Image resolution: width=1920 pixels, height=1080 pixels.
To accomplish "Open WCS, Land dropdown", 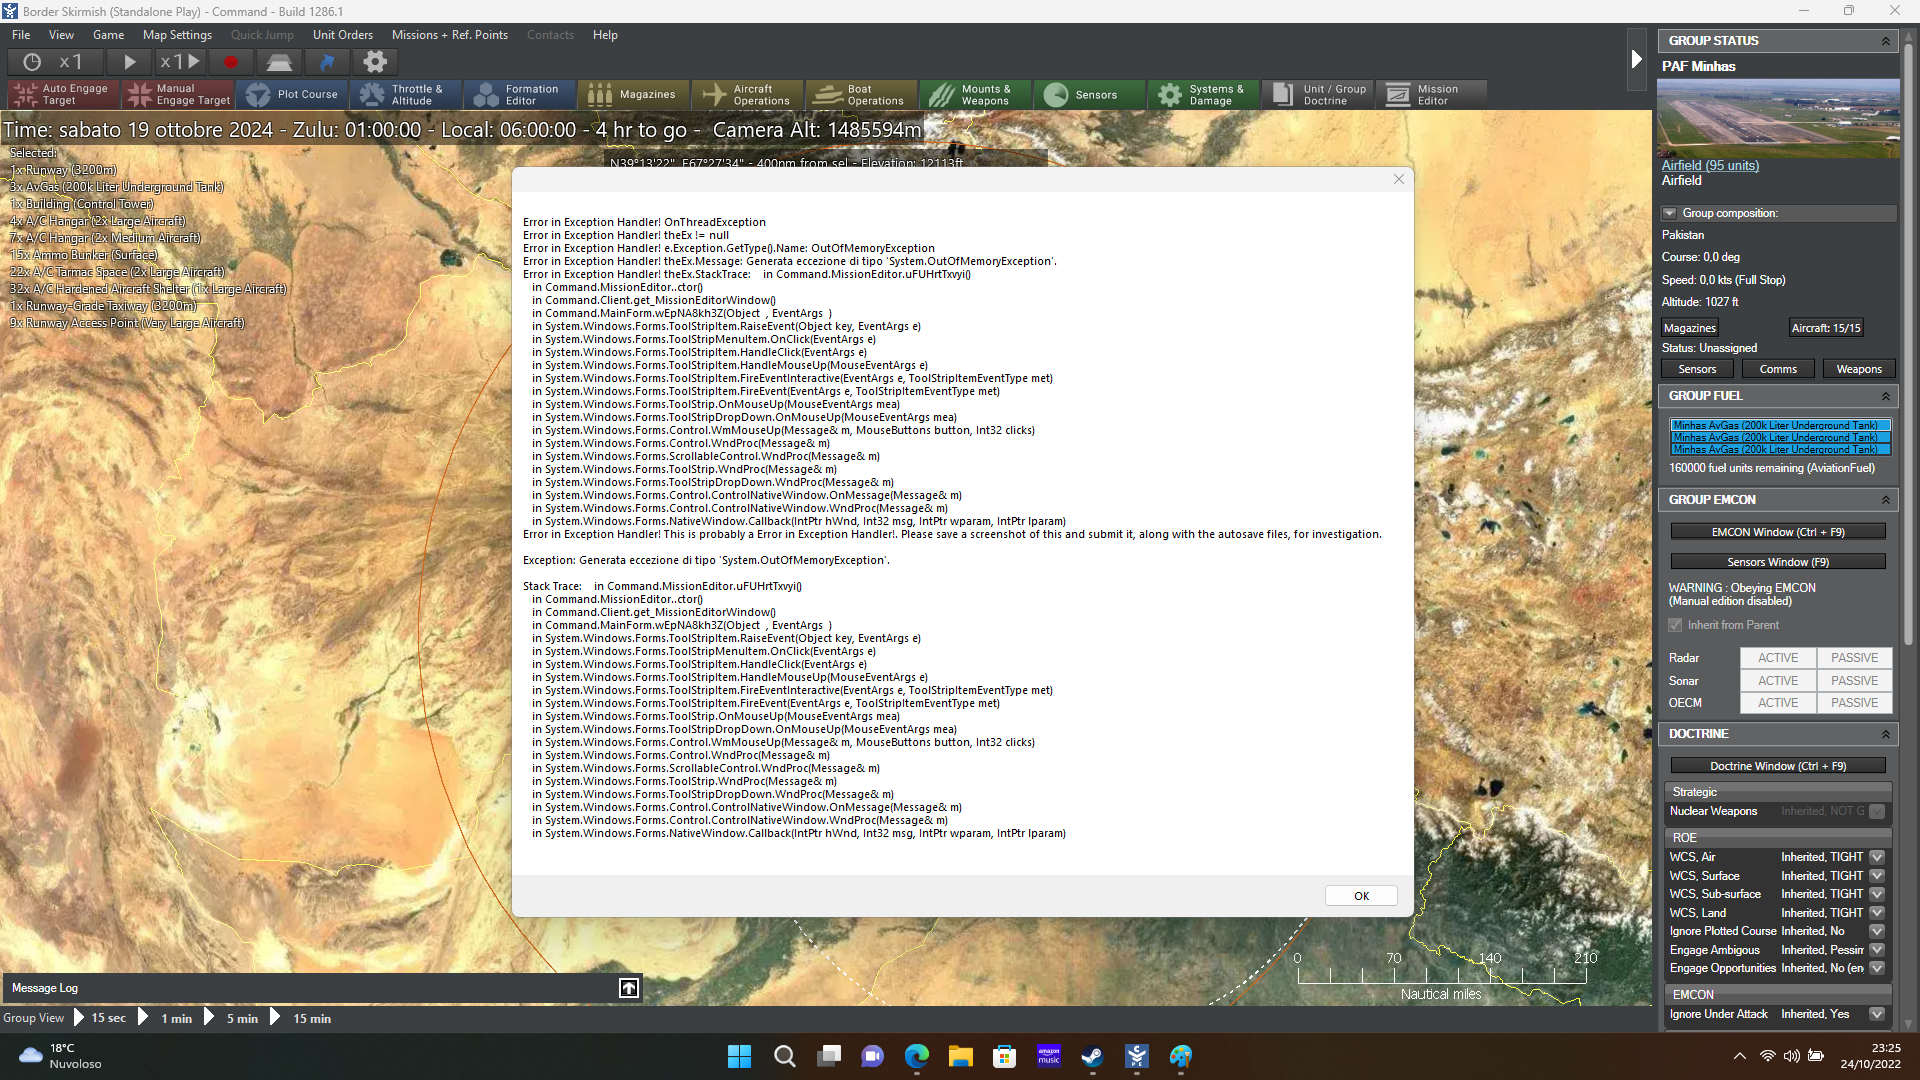I will 1877,913.
